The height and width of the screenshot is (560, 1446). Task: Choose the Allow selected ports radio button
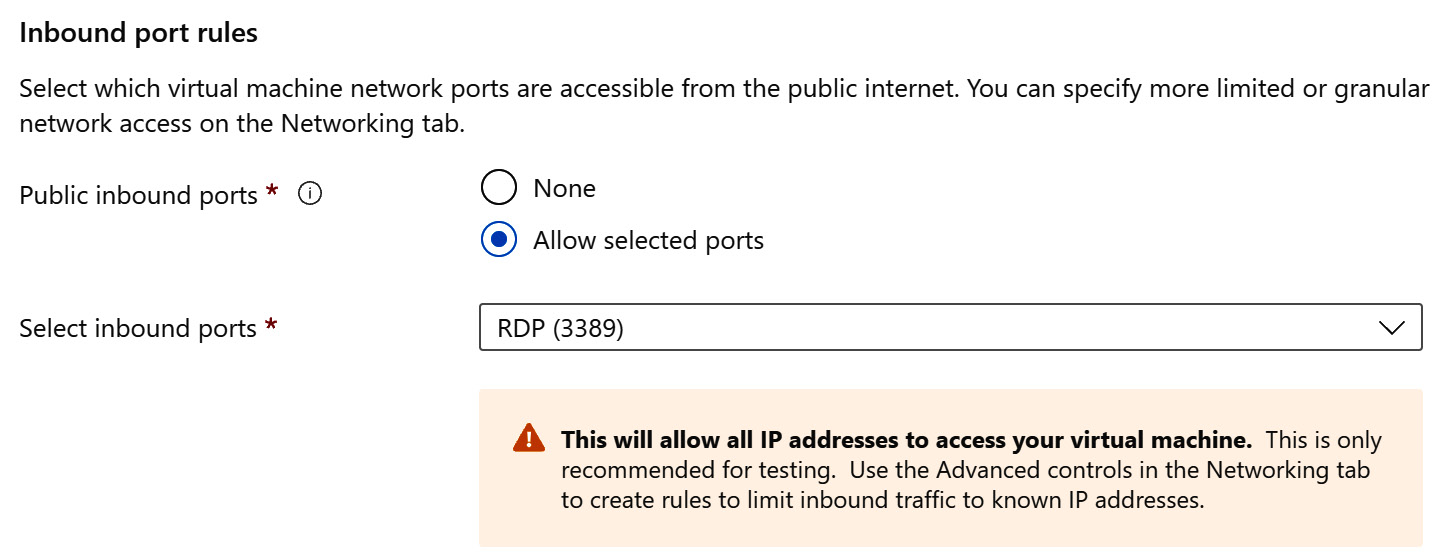click(x=499, y=240)
